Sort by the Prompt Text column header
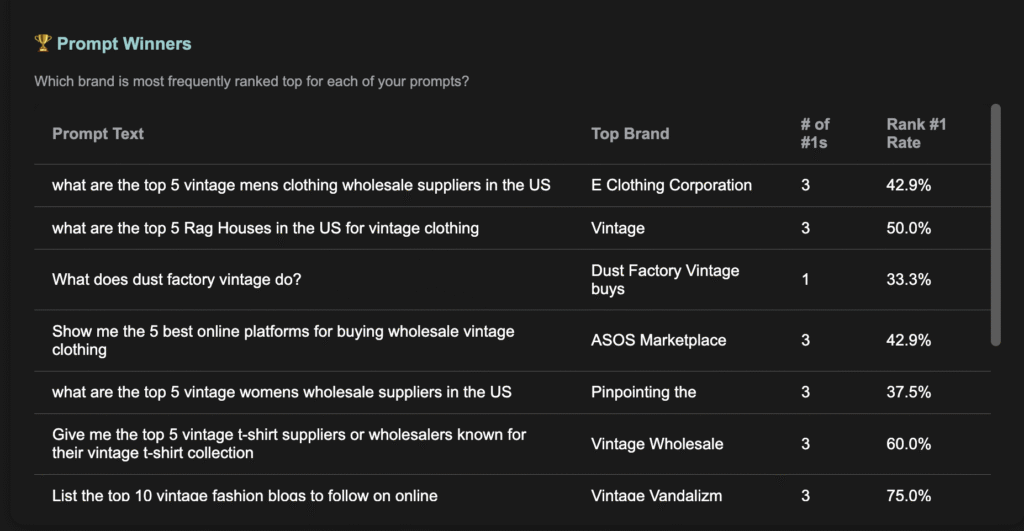Viewport: 1024px width, 531px height. pyautogui.click(x=98, y=133)
